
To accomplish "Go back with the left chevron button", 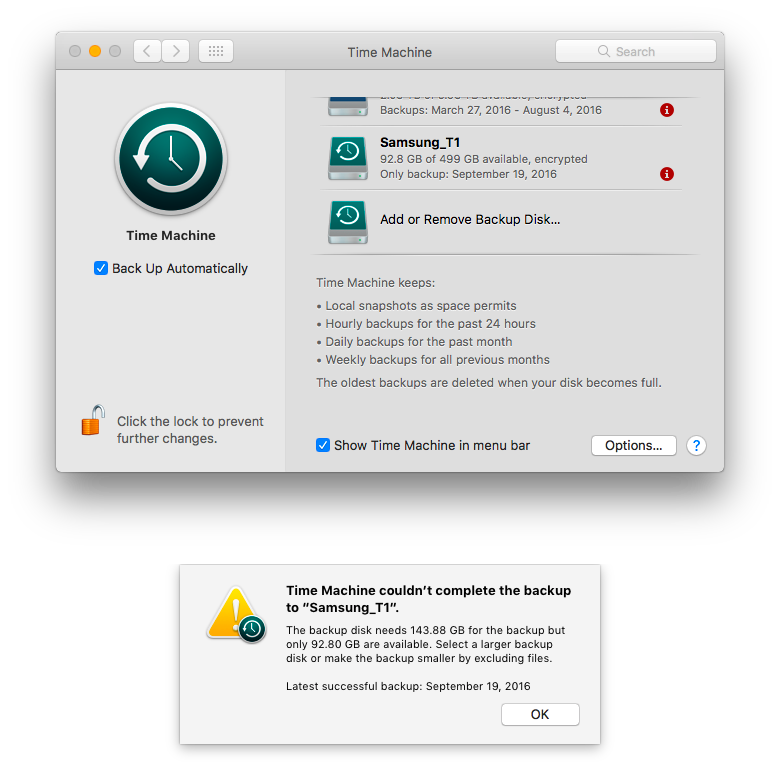I will (147, 51).
